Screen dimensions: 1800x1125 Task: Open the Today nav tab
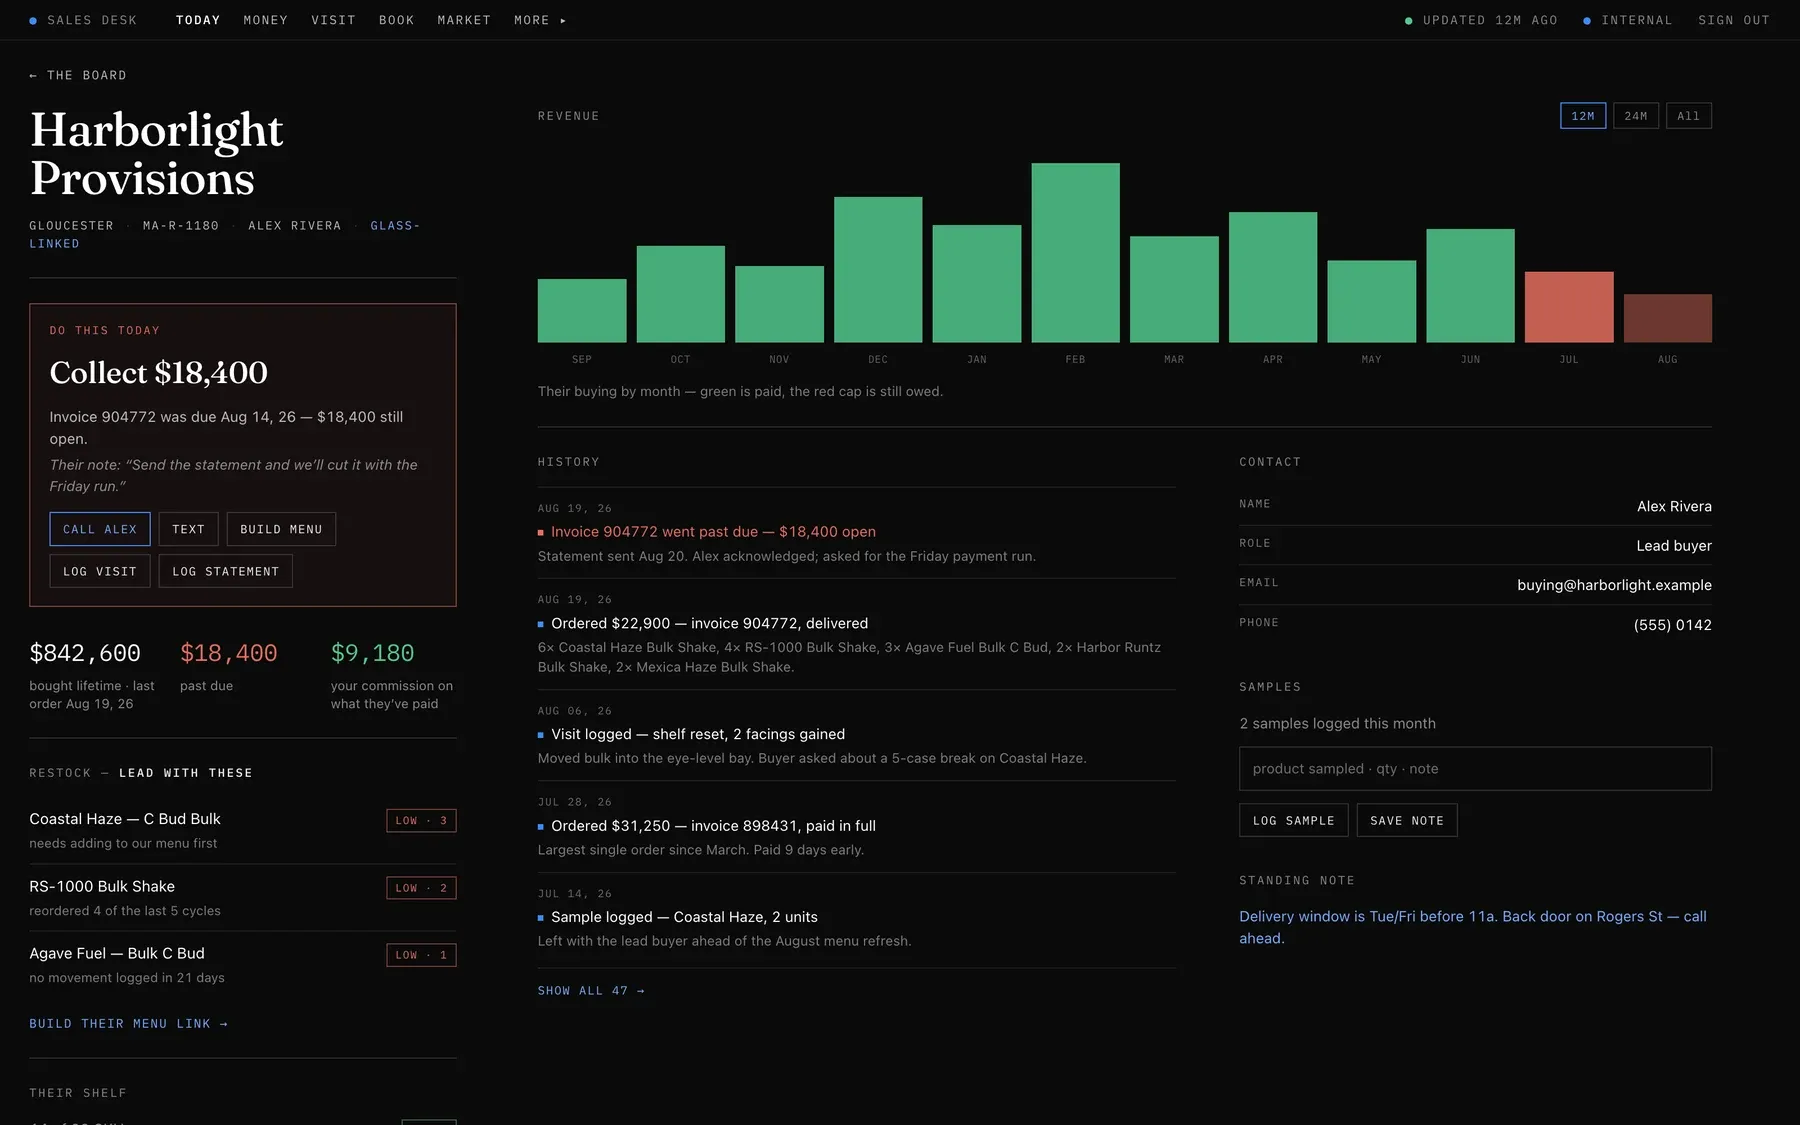[198, 20]
